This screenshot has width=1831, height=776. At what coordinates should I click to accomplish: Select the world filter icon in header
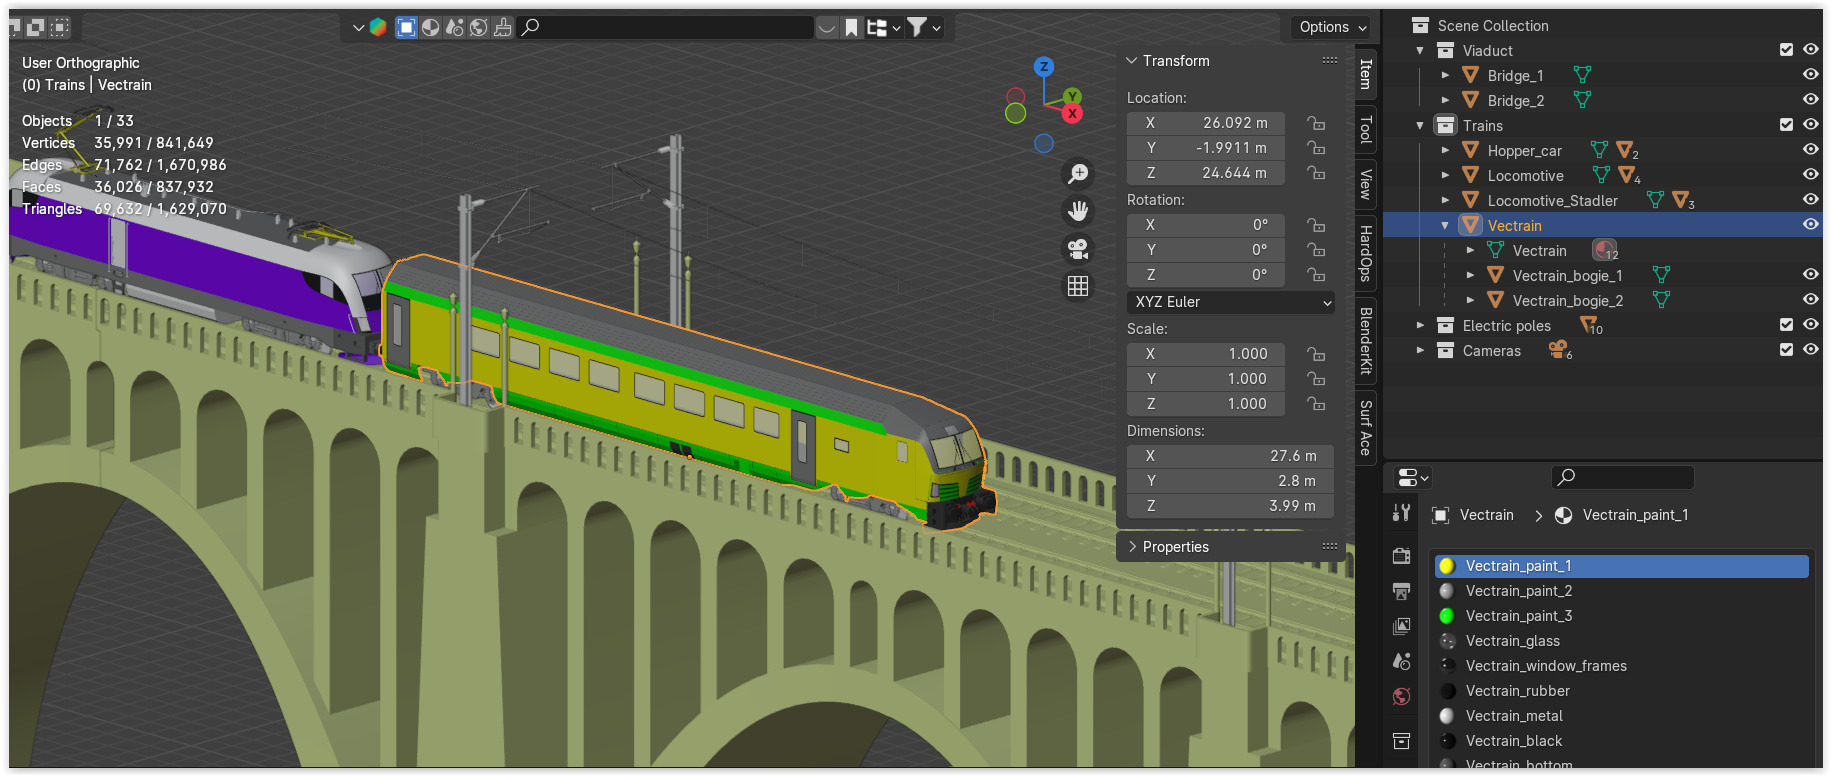tap(478, 27)
